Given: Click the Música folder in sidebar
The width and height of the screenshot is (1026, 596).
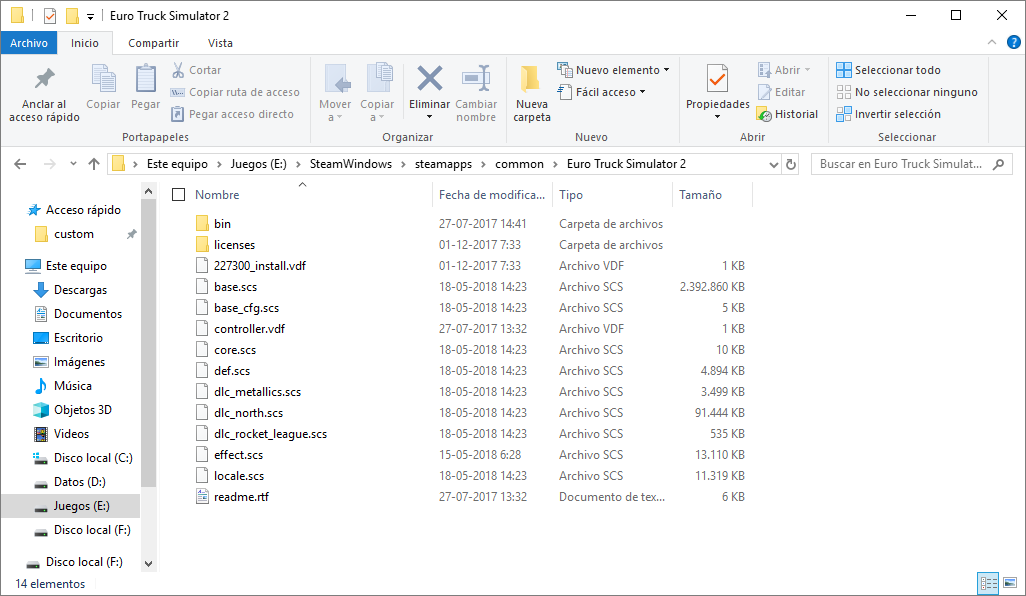Looking at the screenshot, I should [73, 386].
